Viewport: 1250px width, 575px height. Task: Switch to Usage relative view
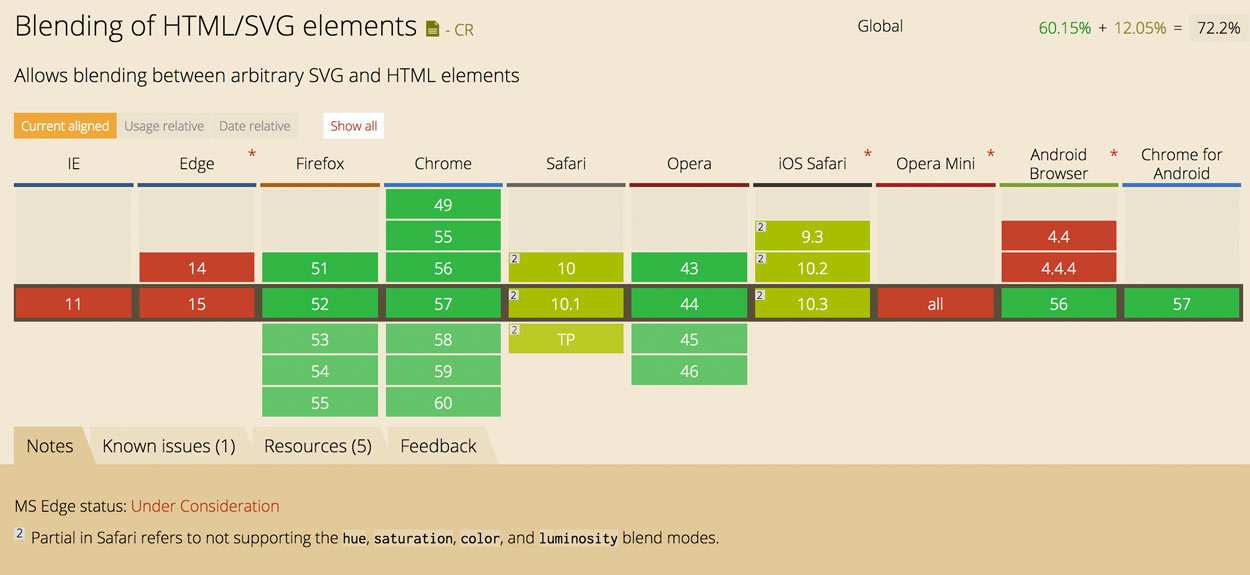click(x=164, y=126)
